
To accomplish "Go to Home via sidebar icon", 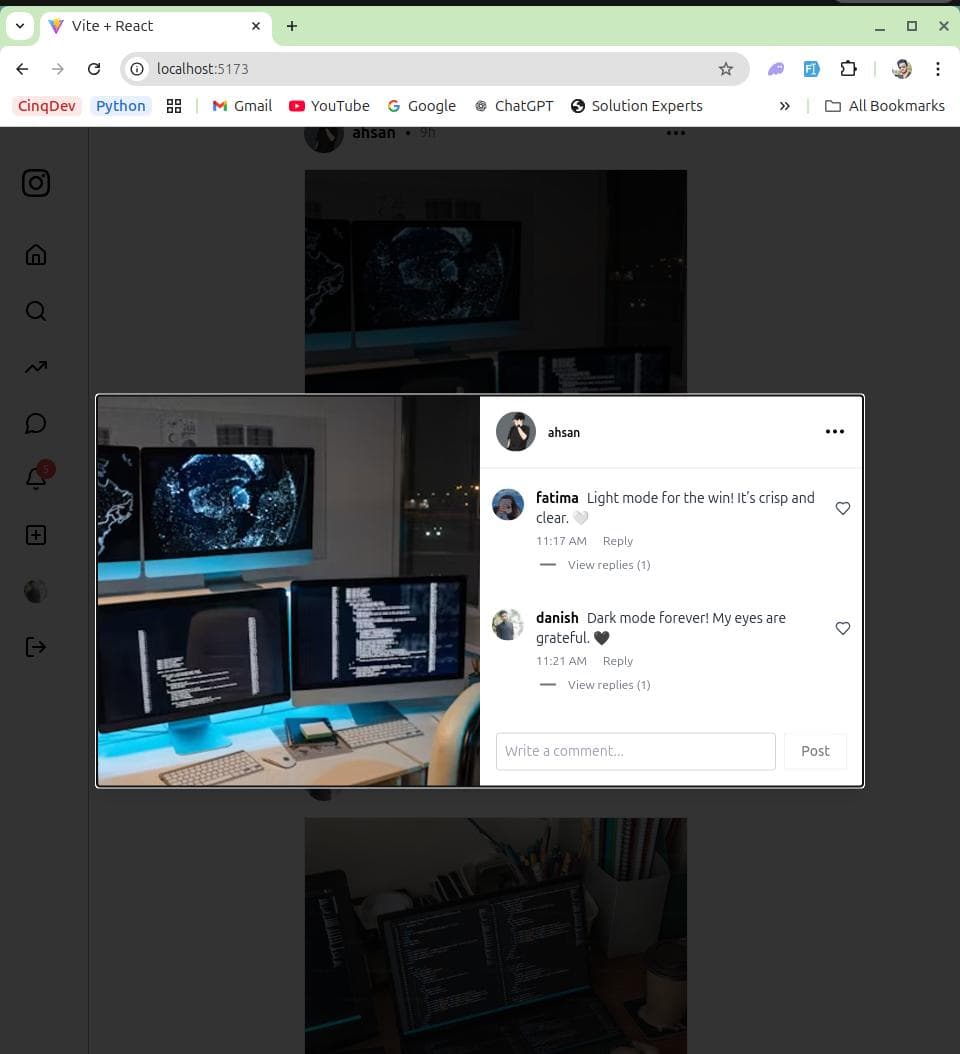I will point(36,255).
